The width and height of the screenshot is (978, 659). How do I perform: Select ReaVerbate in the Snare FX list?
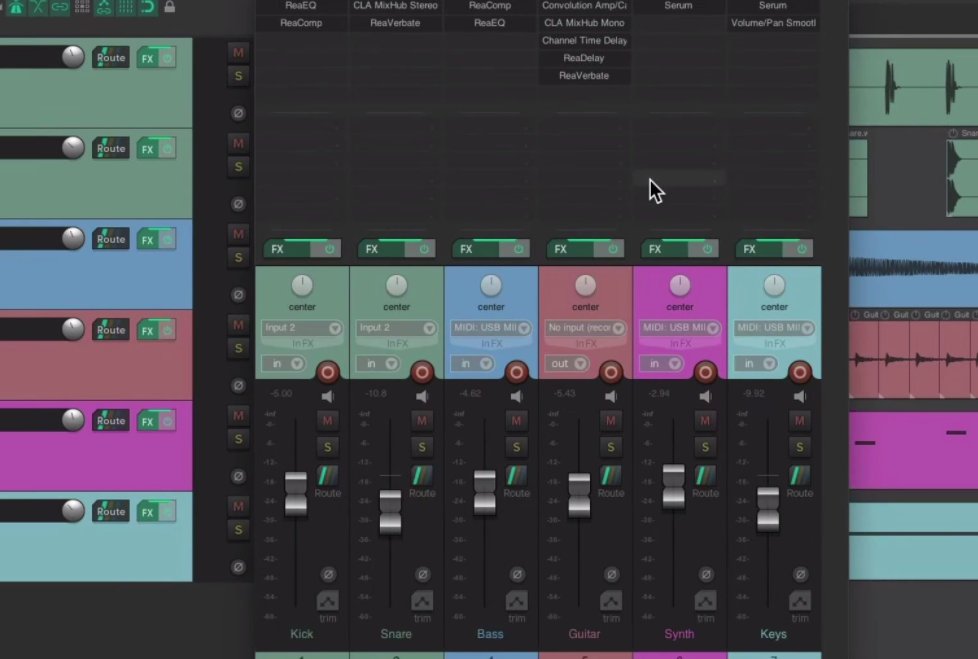coord(395,23)
